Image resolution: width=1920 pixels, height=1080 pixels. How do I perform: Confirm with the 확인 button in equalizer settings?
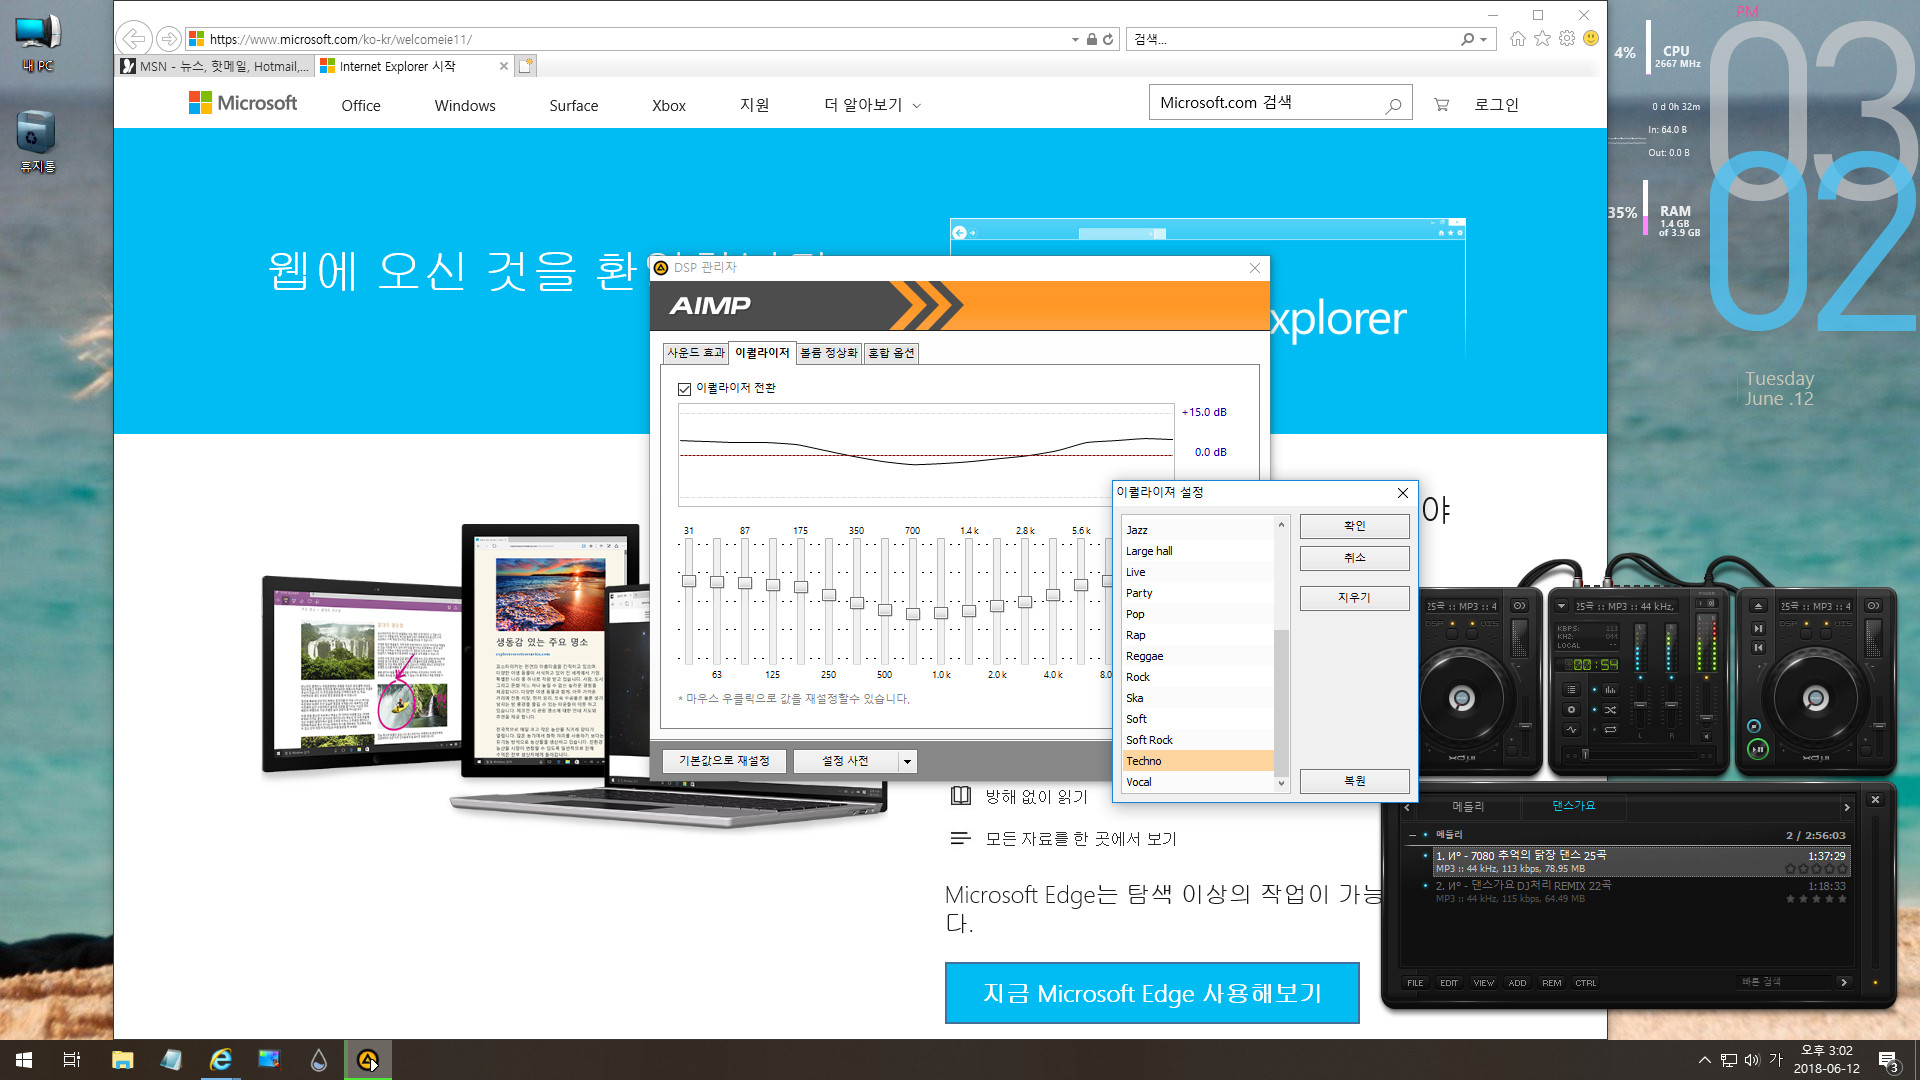click(x=1354, y=526)
